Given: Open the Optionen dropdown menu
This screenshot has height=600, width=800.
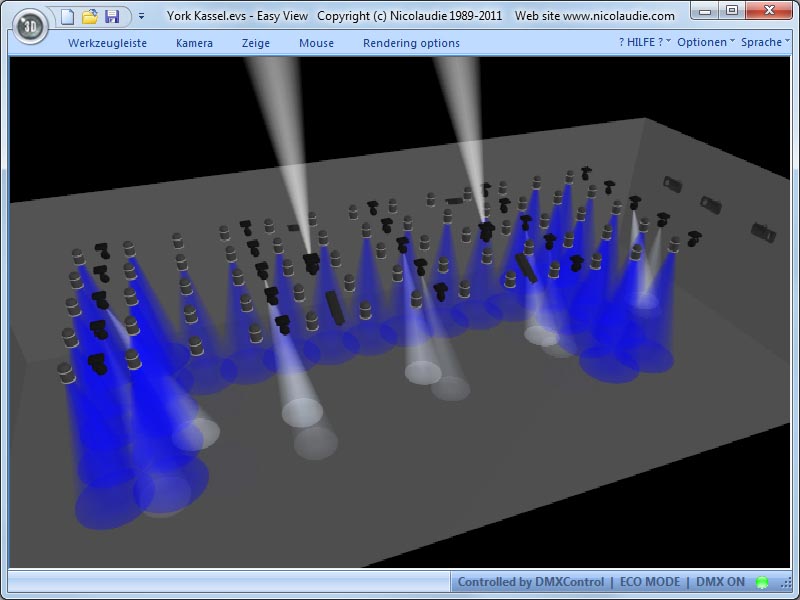Looking at the screenshot, I should (x=705, y=43).
